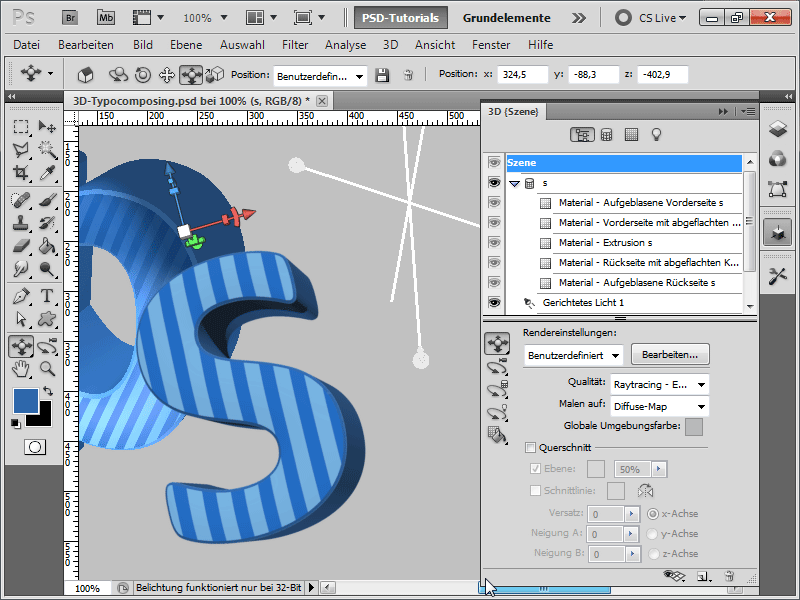Viewport: 800px width, 600px height.
Task: Click the Bearbeiten... render settings button
Action: click(x=670, y=355)
